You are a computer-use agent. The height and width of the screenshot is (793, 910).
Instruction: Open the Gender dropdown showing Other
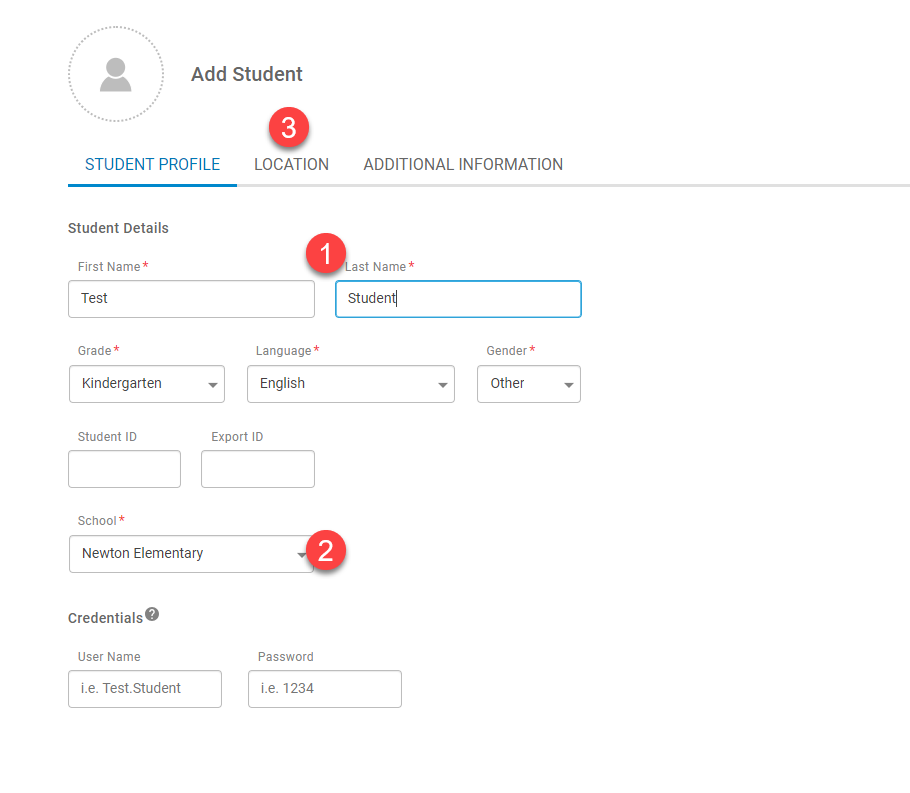[x=529, y=384]
